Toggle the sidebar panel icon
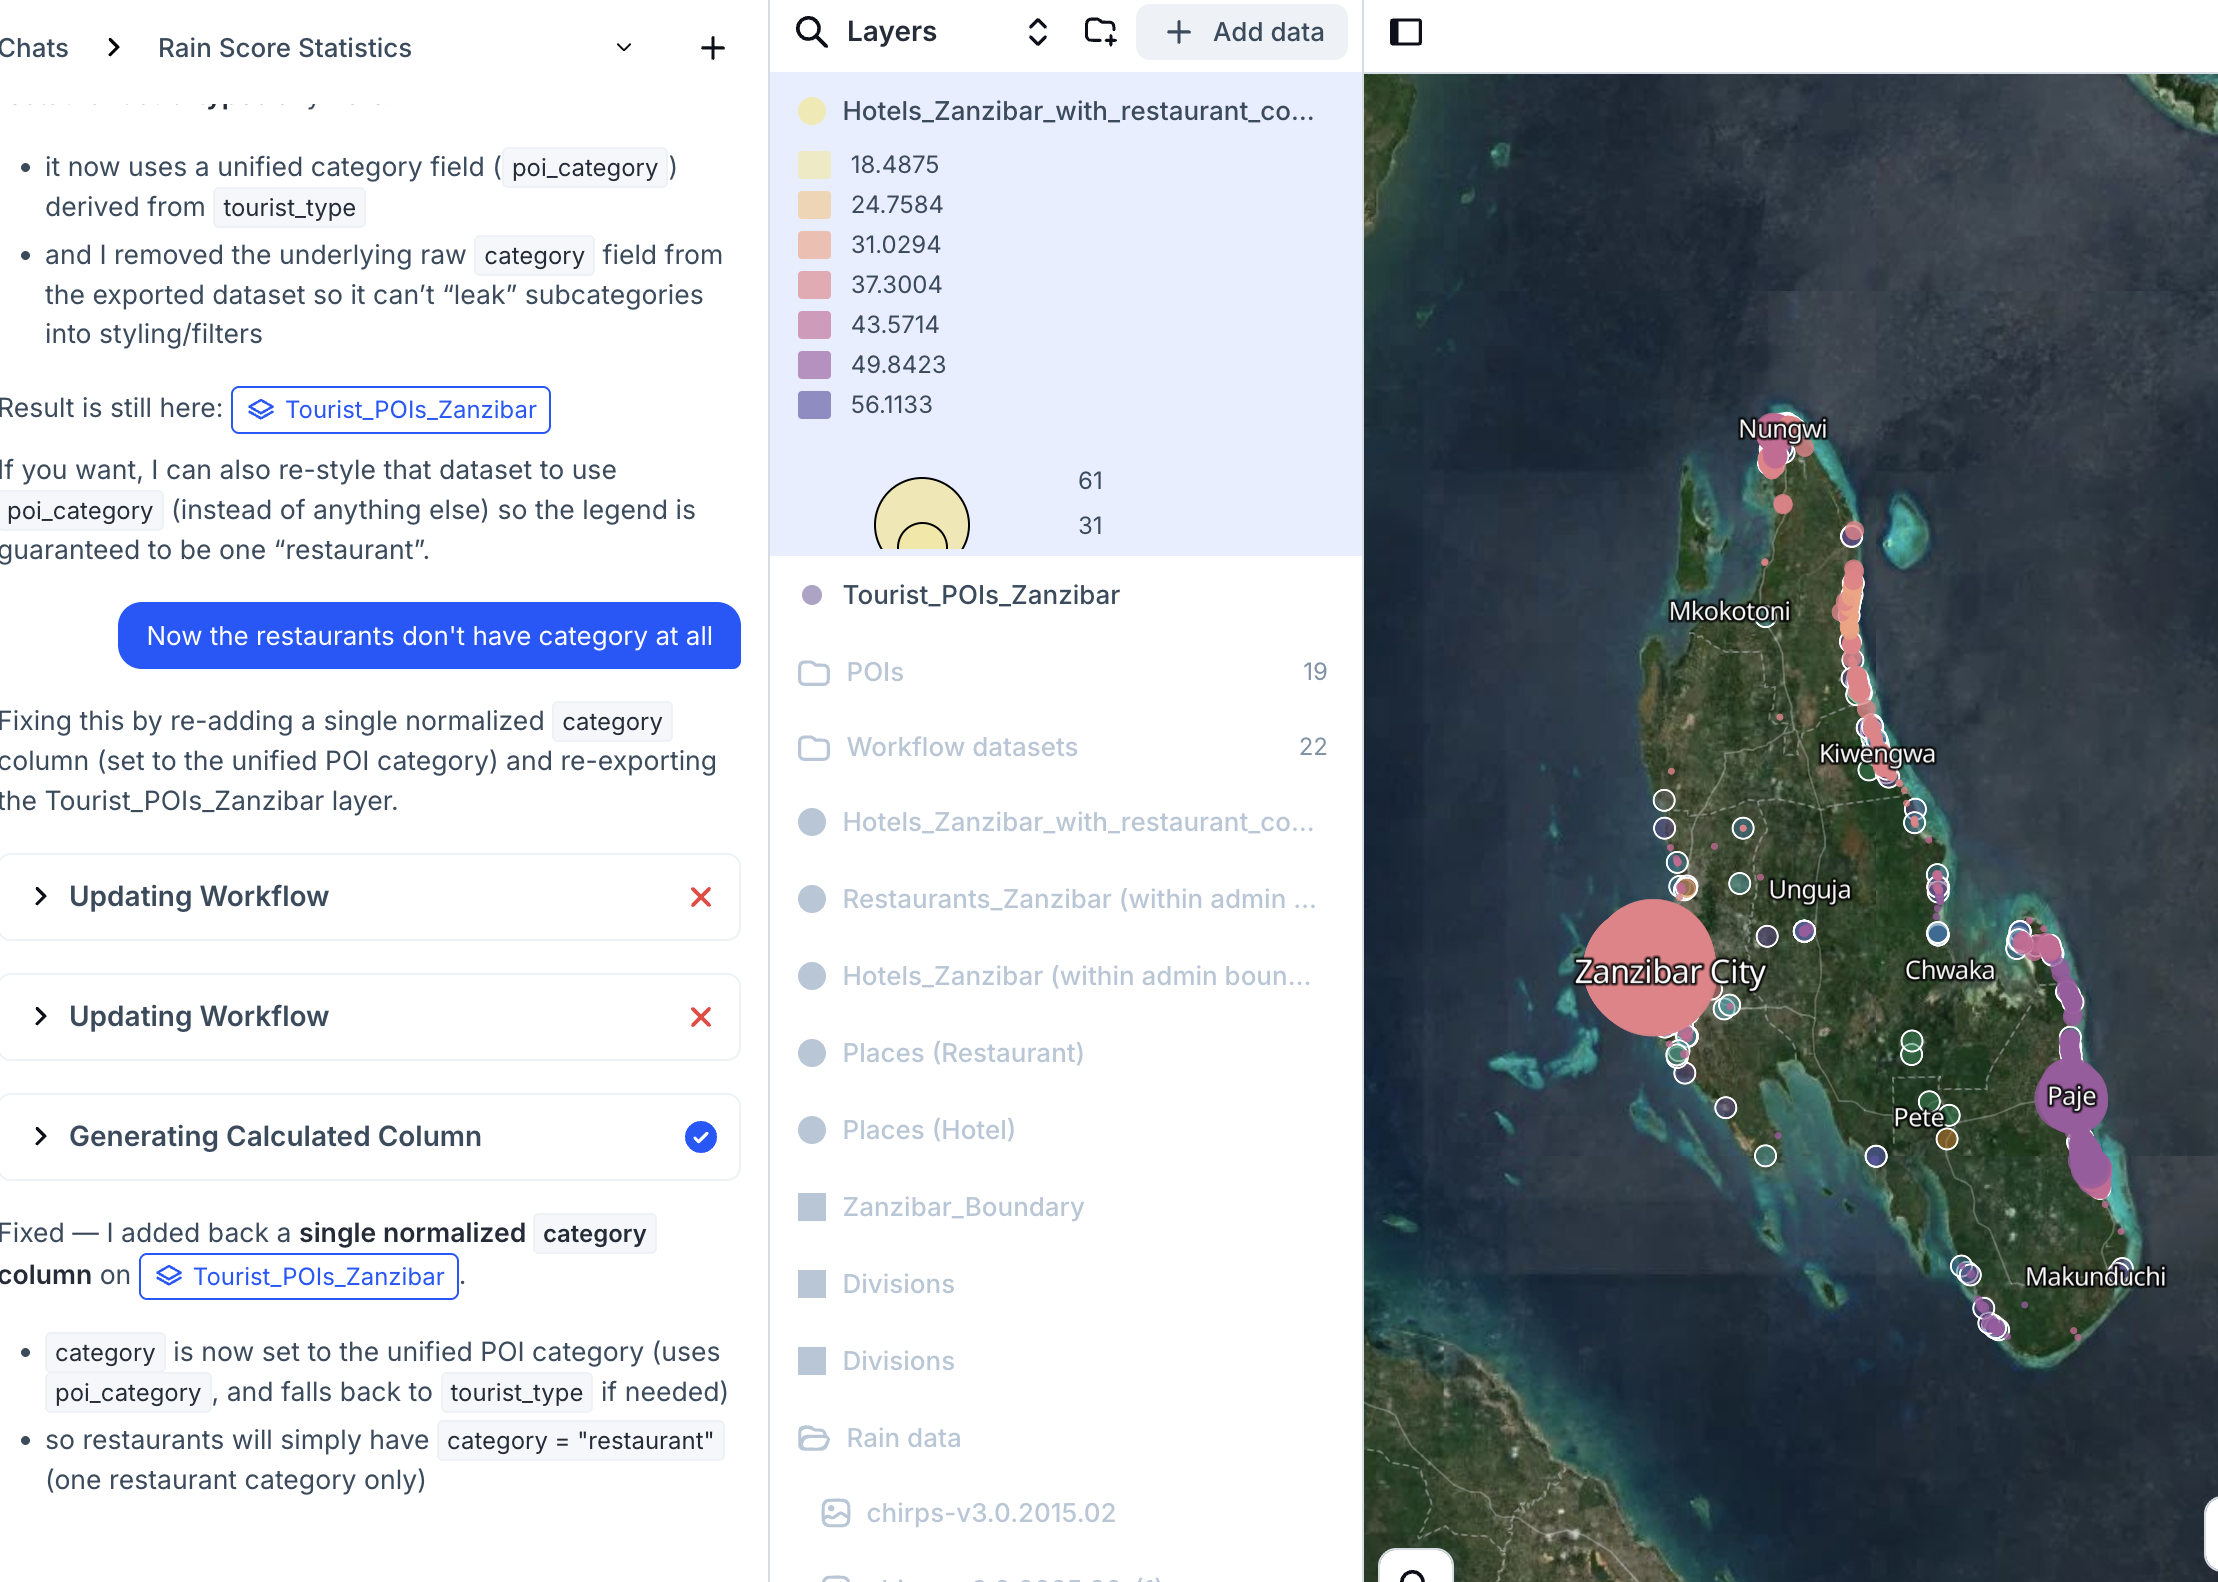 click(x=1405, y=32)
